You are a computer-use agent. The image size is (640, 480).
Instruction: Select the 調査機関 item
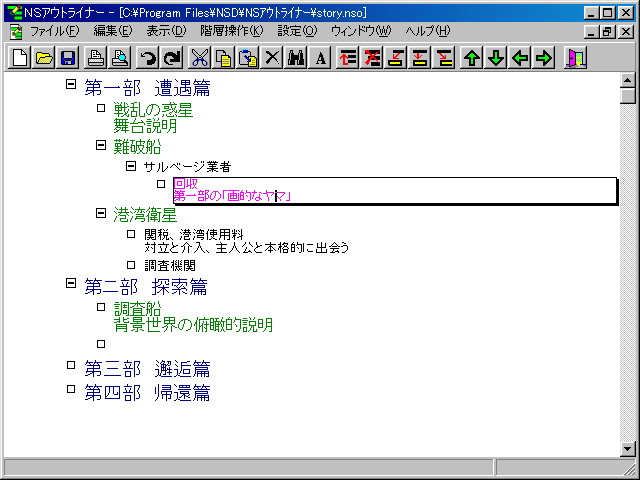(170, 266)
